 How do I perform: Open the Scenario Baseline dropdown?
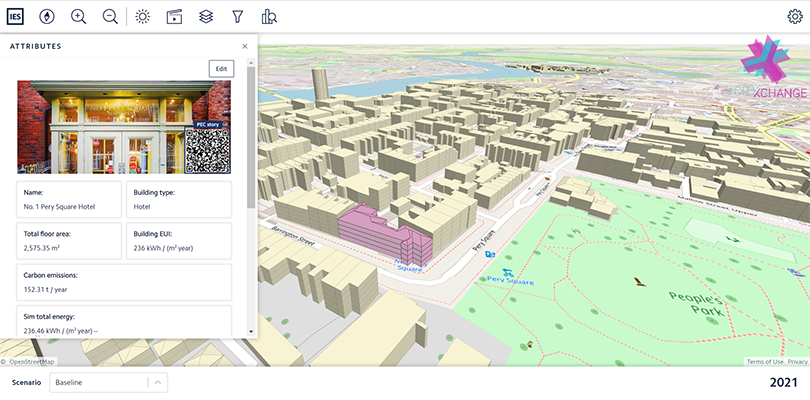coord(100,383)
